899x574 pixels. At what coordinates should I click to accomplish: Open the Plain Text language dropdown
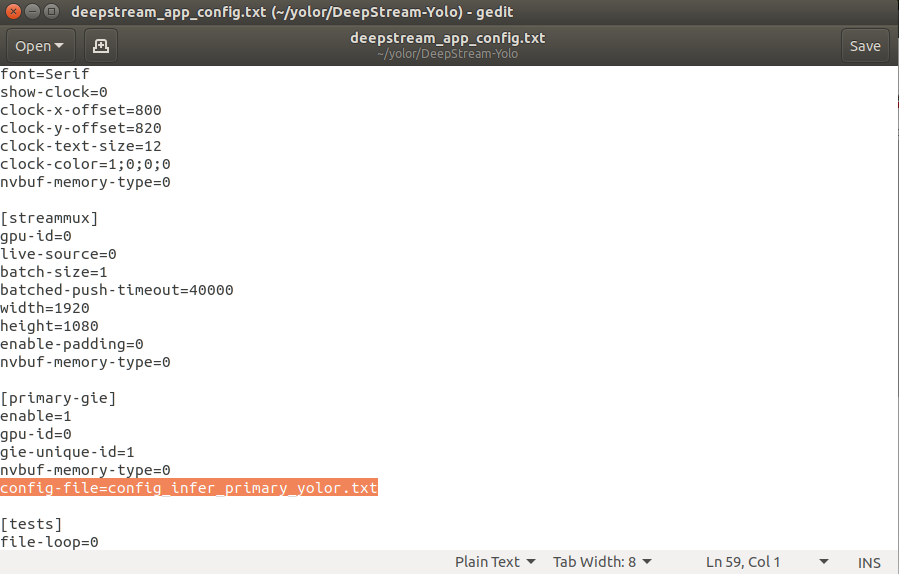pos(495,562)
